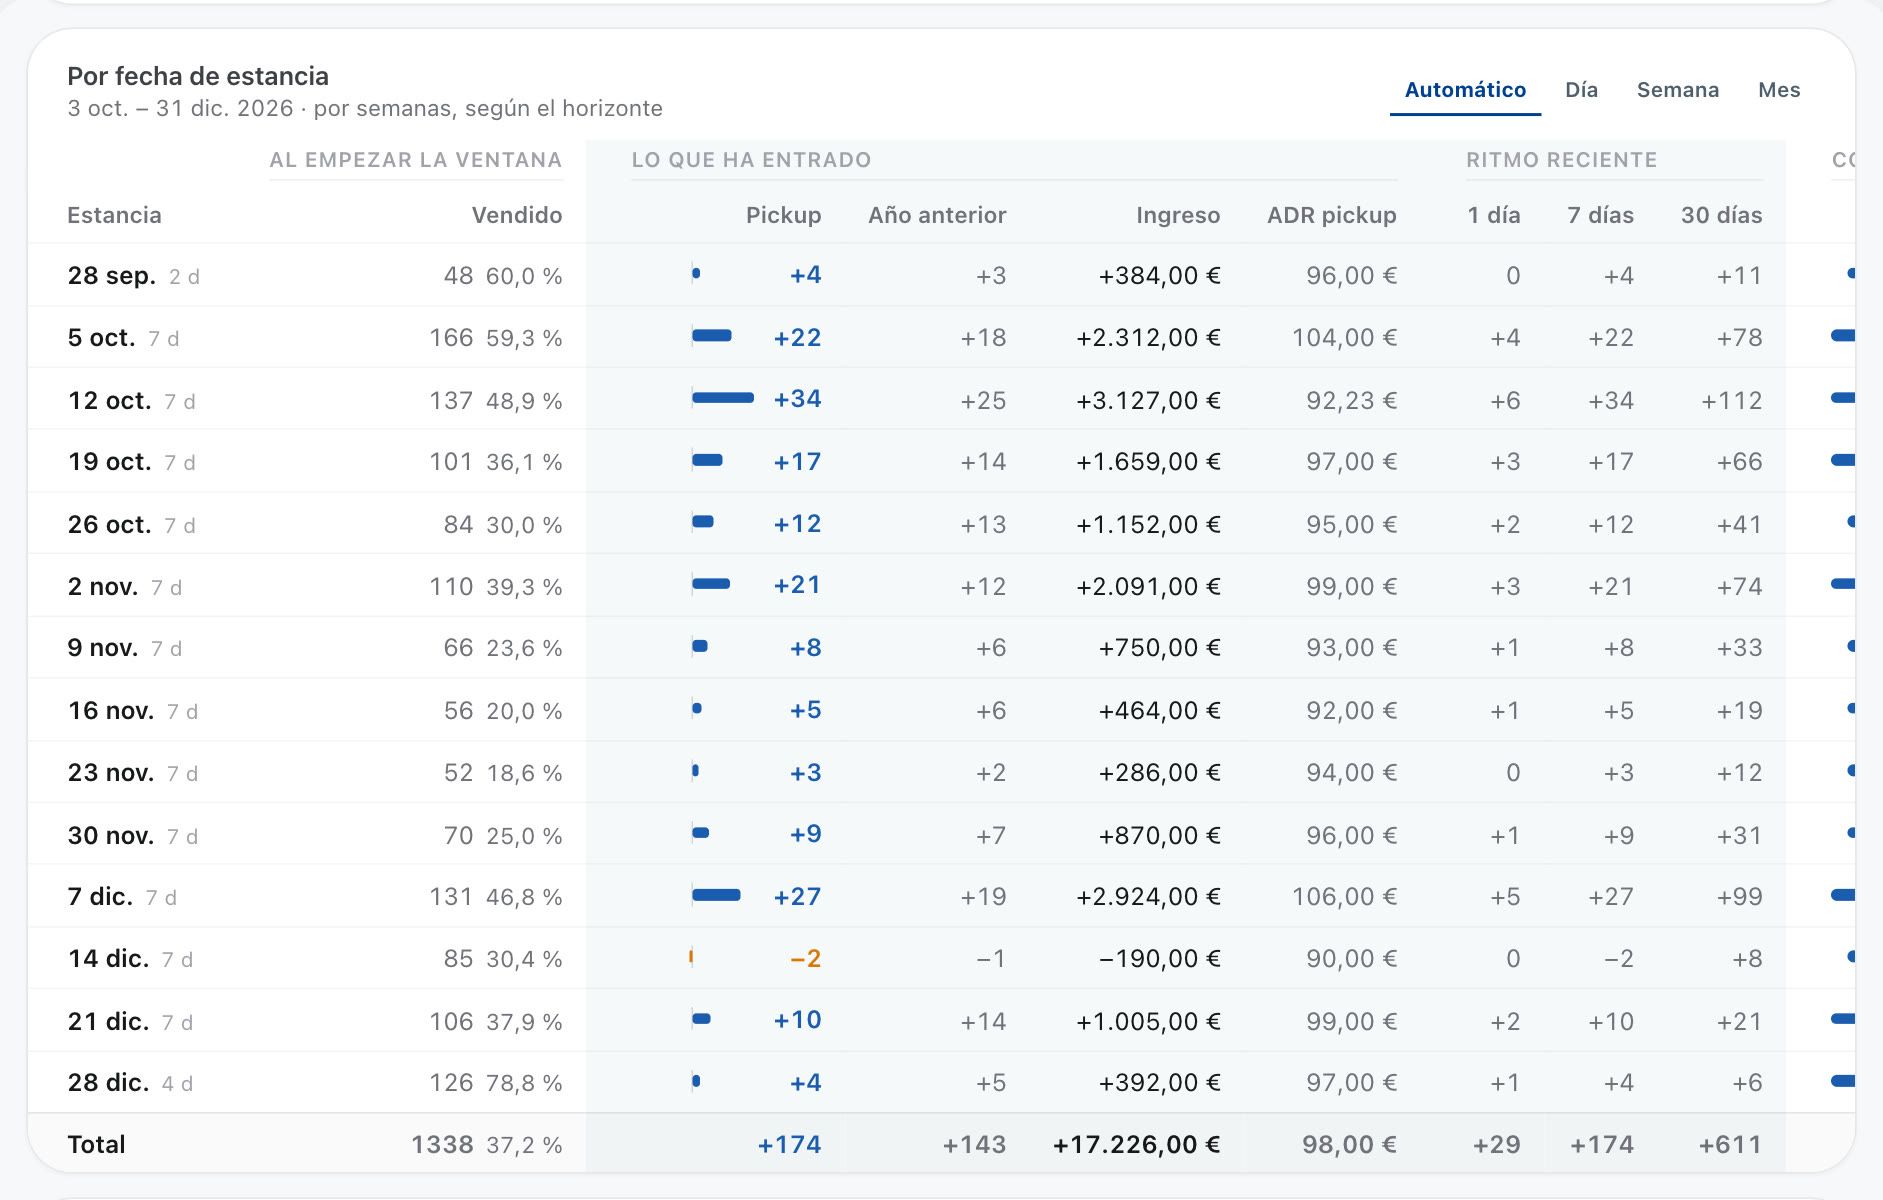Screen dimensions: 1883x1200
Task: Choose the Semana grouping tab
Action: pyautogui.click(x=1678, y=90)
